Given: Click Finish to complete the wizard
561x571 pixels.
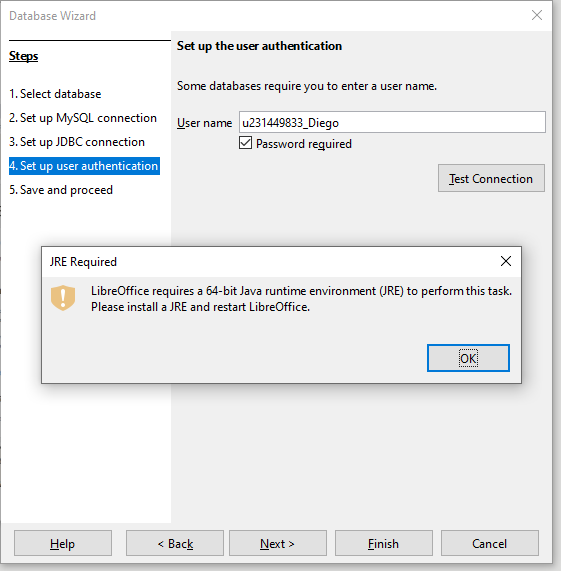Looking at the screenshot, I should (384, 543).
